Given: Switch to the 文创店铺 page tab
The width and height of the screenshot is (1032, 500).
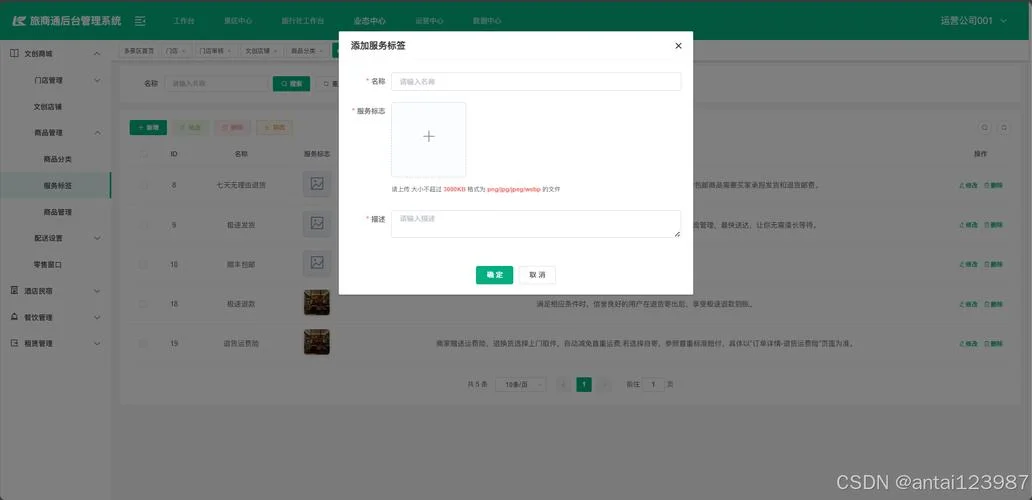Looking at the screenshot, I should click(261, 51).
